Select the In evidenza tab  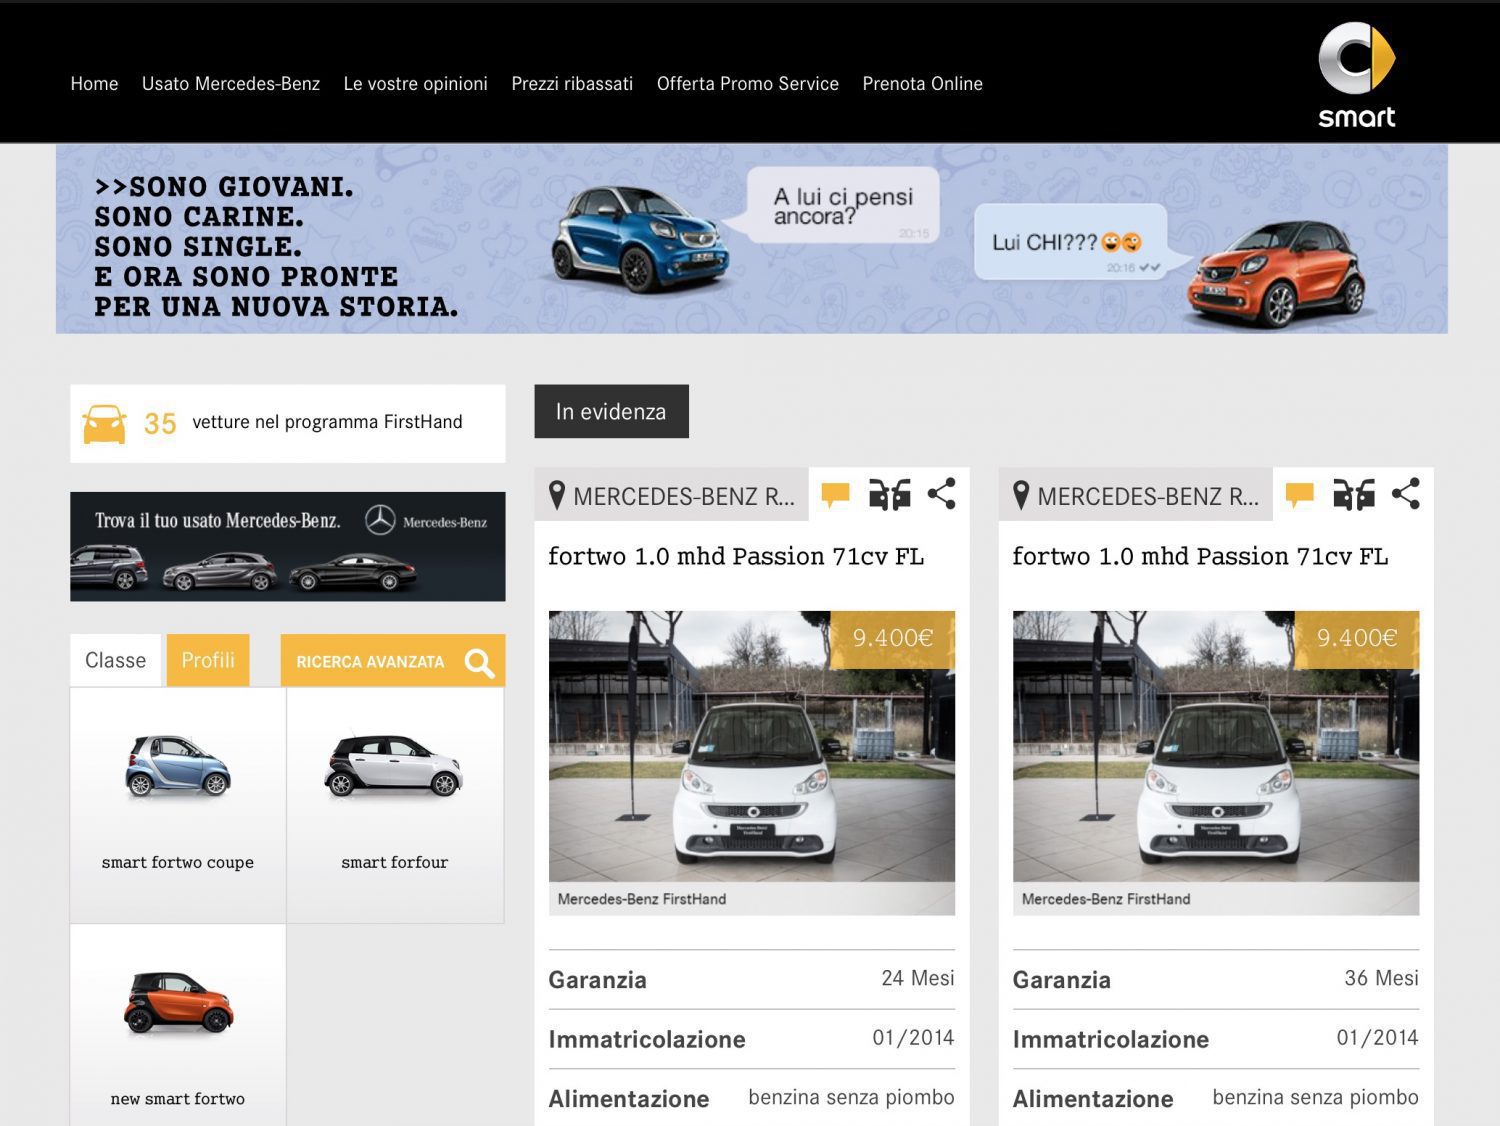[x=611, y=411]
